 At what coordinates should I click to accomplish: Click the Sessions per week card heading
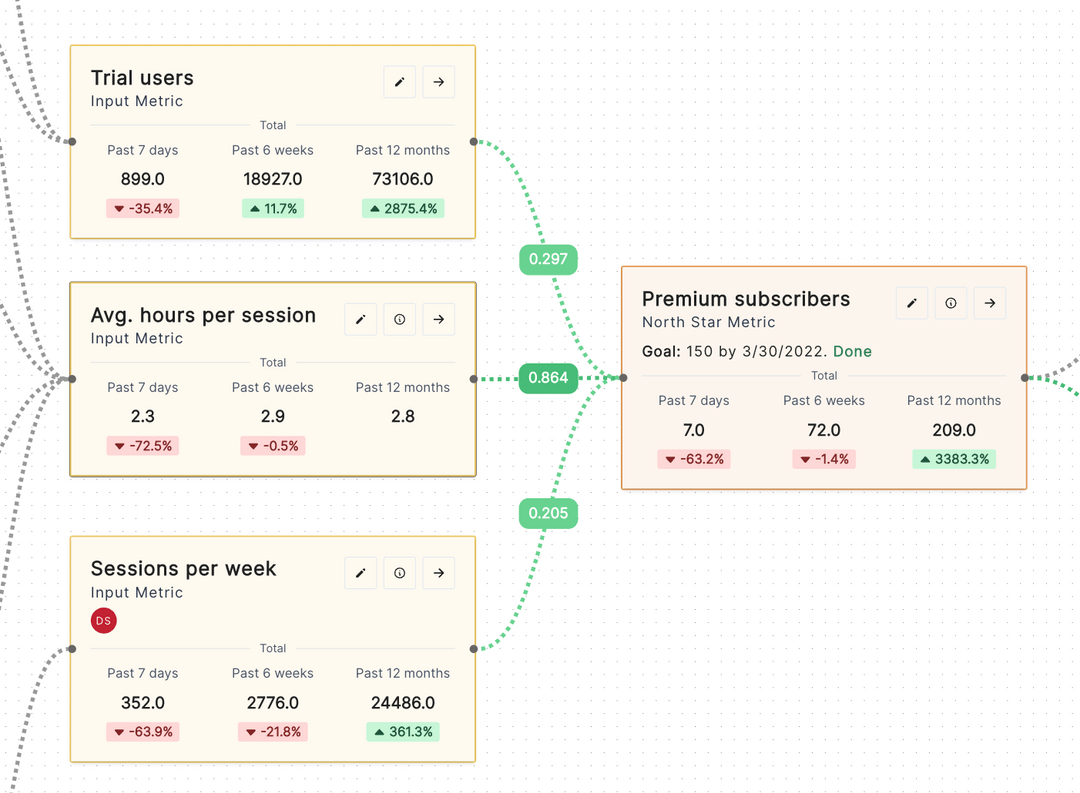coord(183,568)
